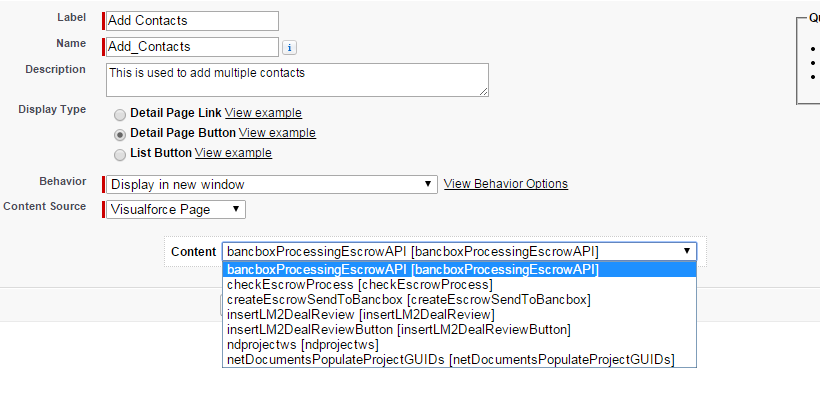Click the info icon next to Name field
Viewport: 820px width, 408px height.
[289, 47]
